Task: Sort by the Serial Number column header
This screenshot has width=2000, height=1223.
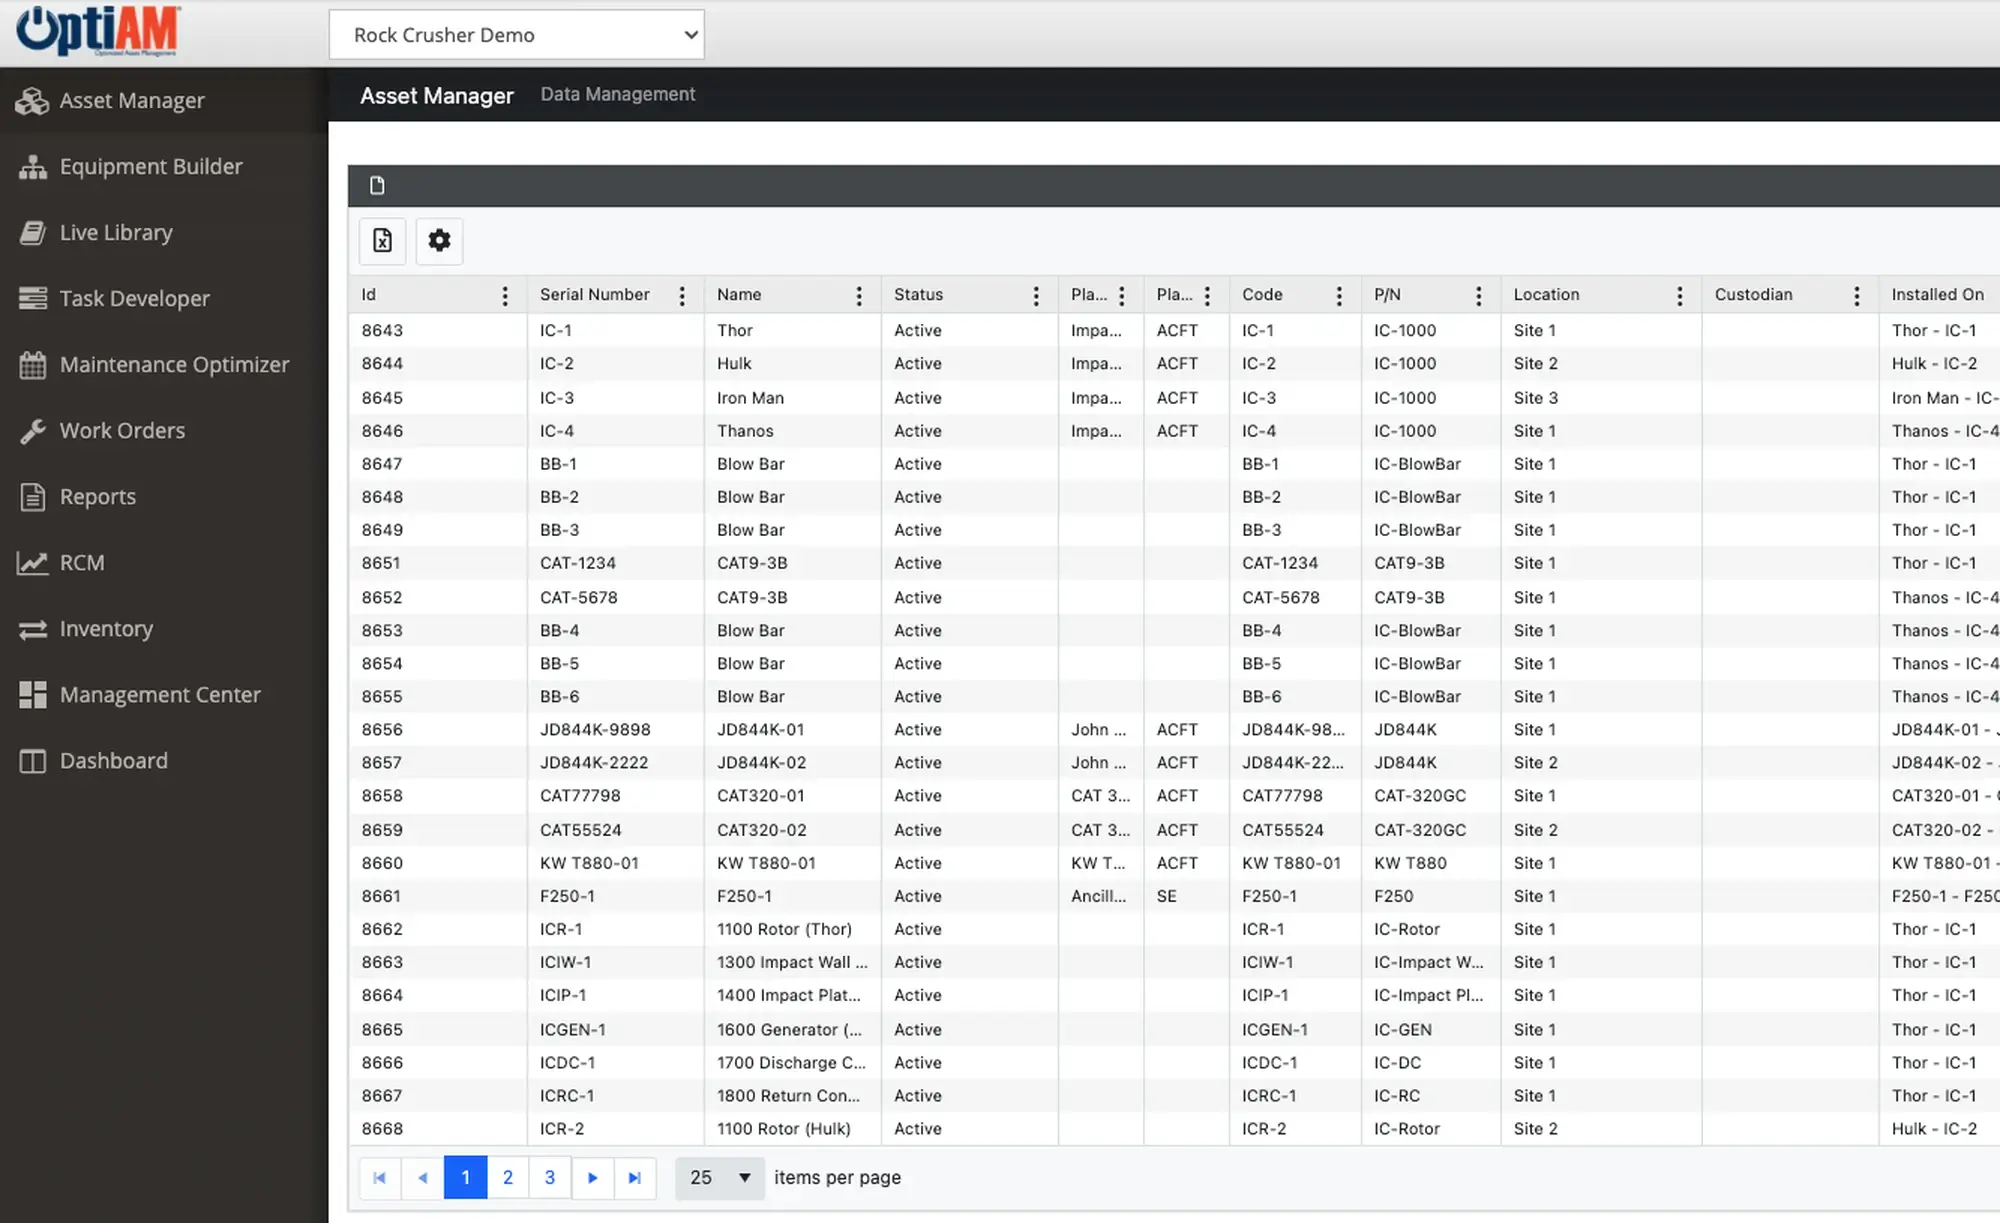Action: tap(595, 295)
